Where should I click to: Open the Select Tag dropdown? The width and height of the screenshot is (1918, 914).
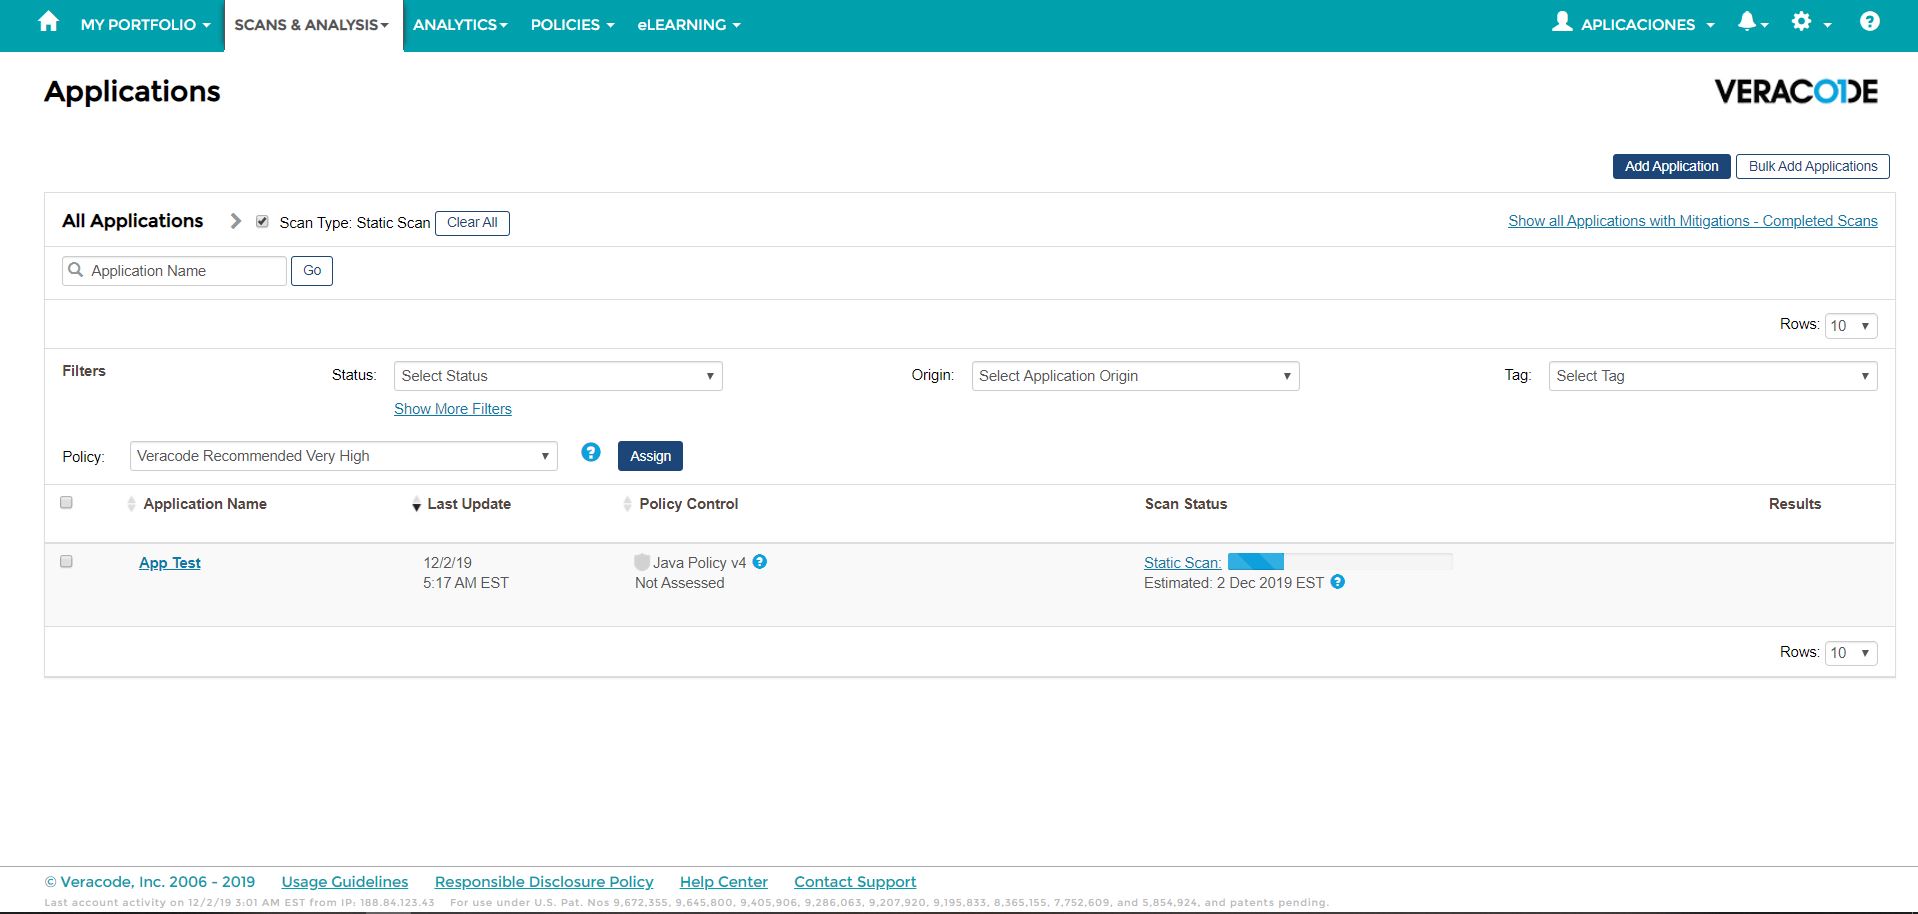pyautogui.click(x=1713, y=376)
